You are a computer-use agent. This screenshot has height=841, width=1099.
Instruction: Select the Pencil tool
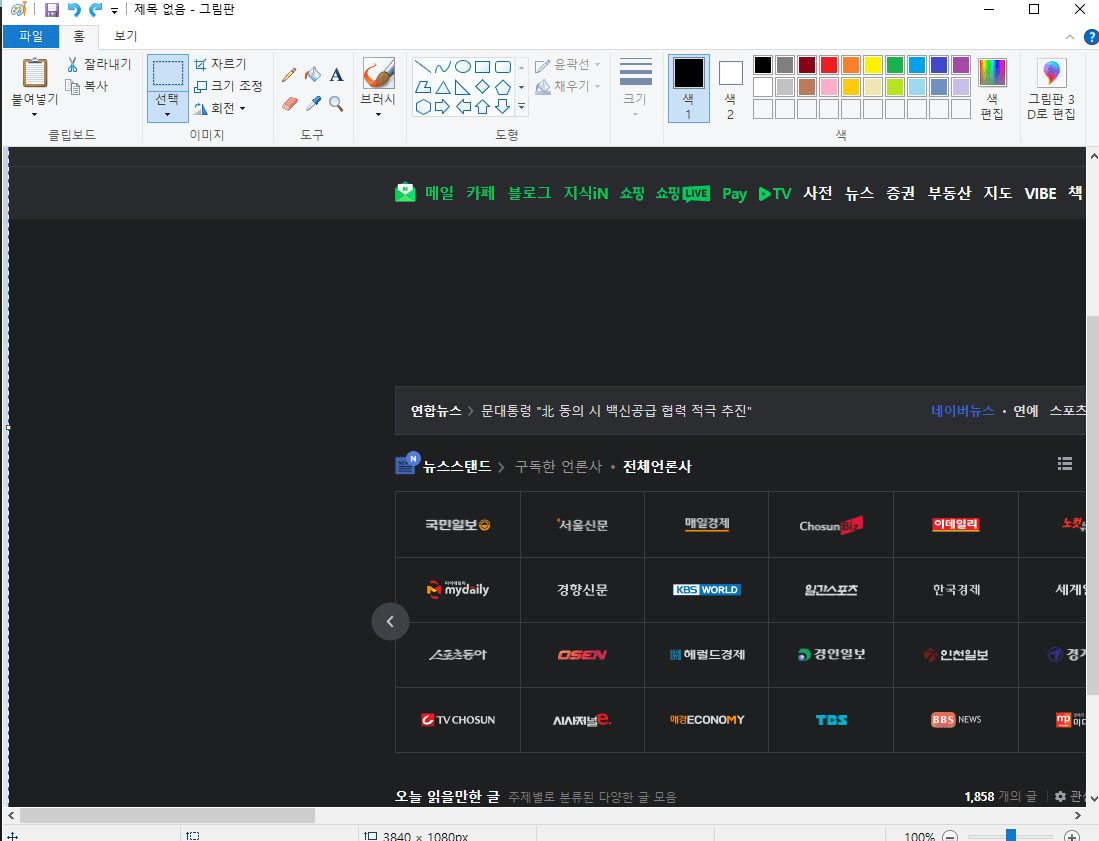(290, 74)
